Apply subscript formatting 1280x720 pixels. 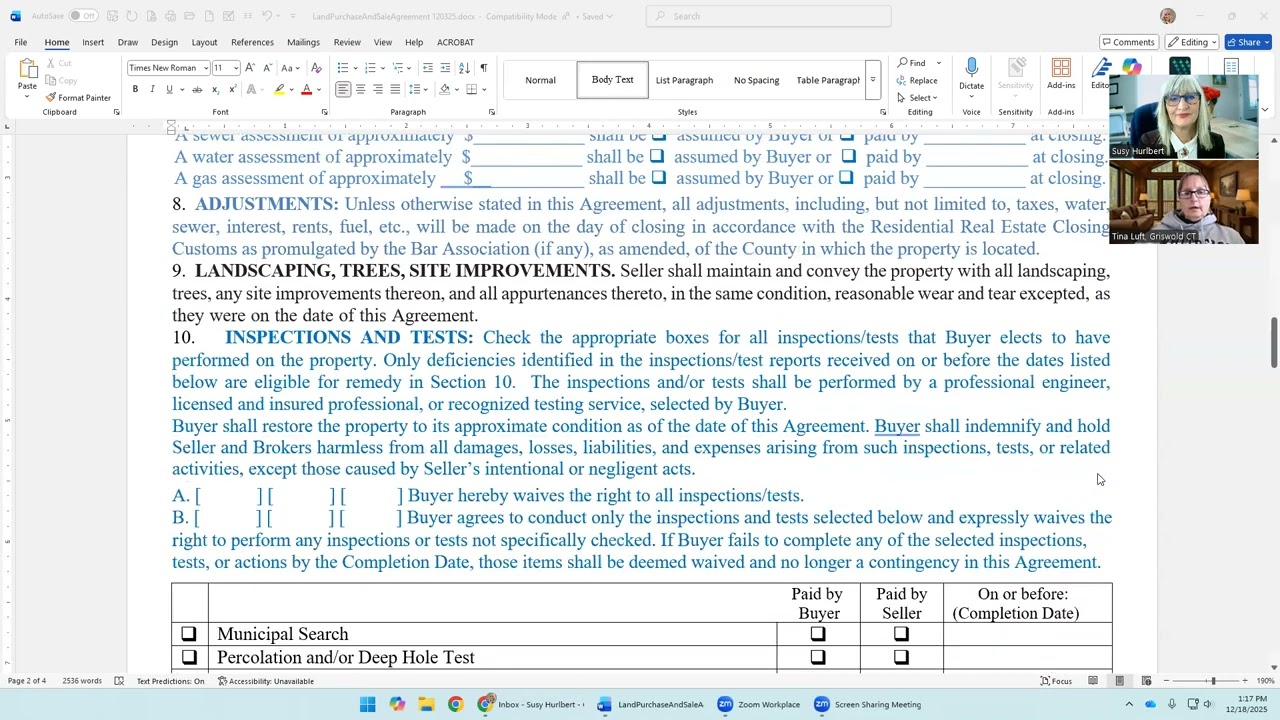[215, 90]
